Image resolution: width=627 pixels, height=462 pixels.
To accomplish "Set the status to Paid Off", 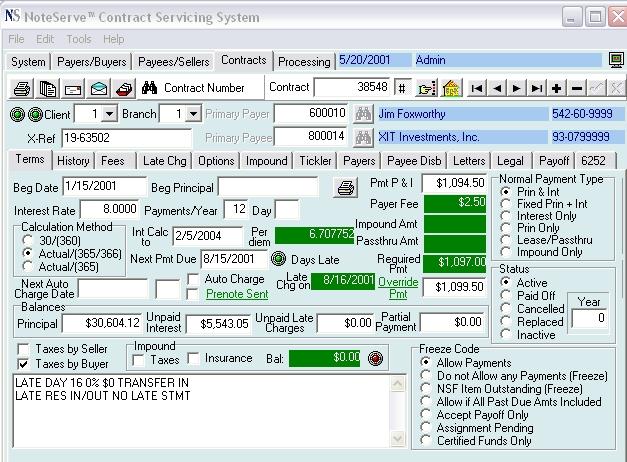I will click(505, 296).
